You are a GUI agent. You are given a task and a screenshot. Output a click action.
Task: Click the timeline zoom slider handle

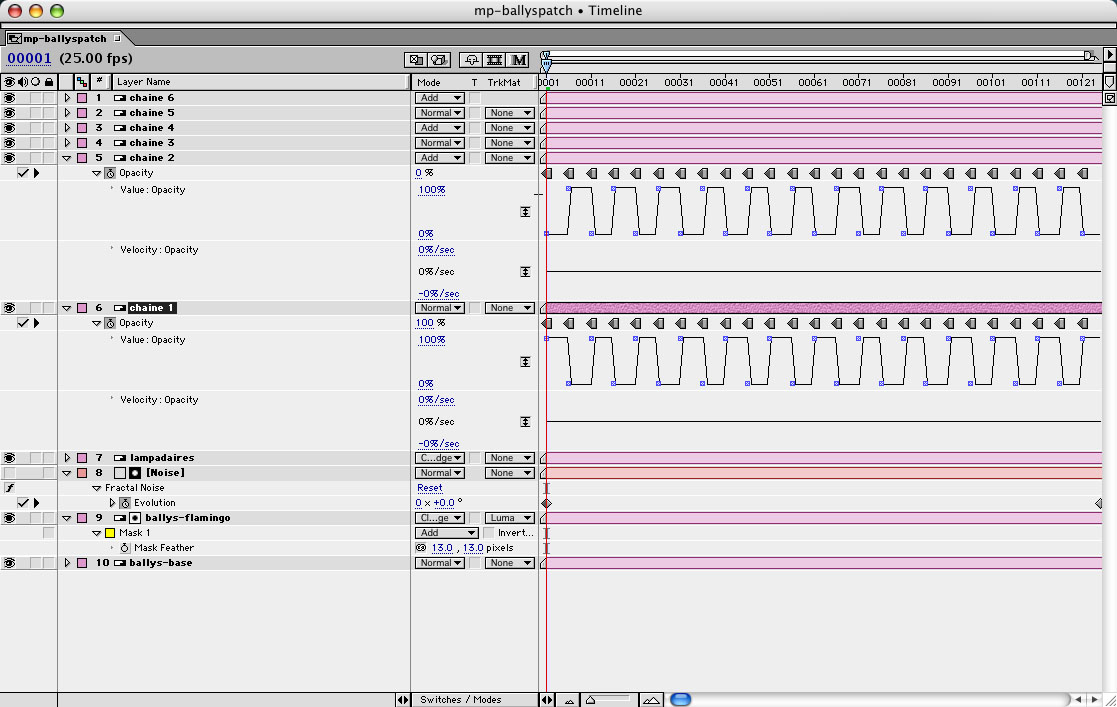tap(591, 700)
